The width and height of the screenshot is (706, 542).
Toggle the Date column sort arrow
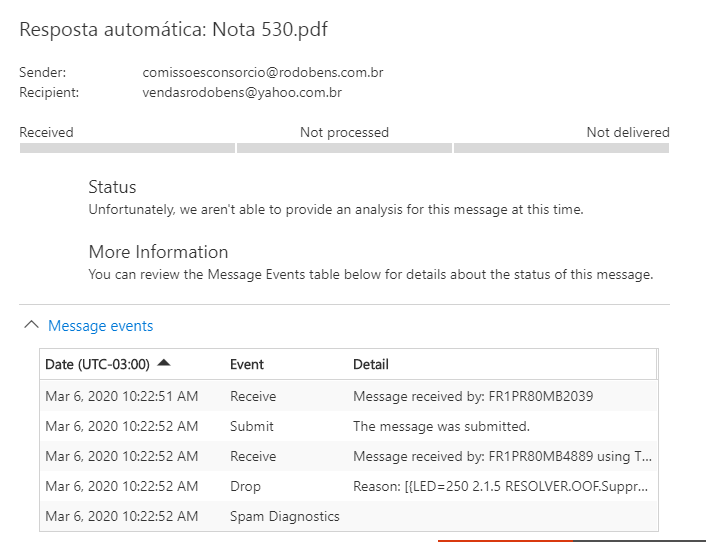(x=164, y=363)
